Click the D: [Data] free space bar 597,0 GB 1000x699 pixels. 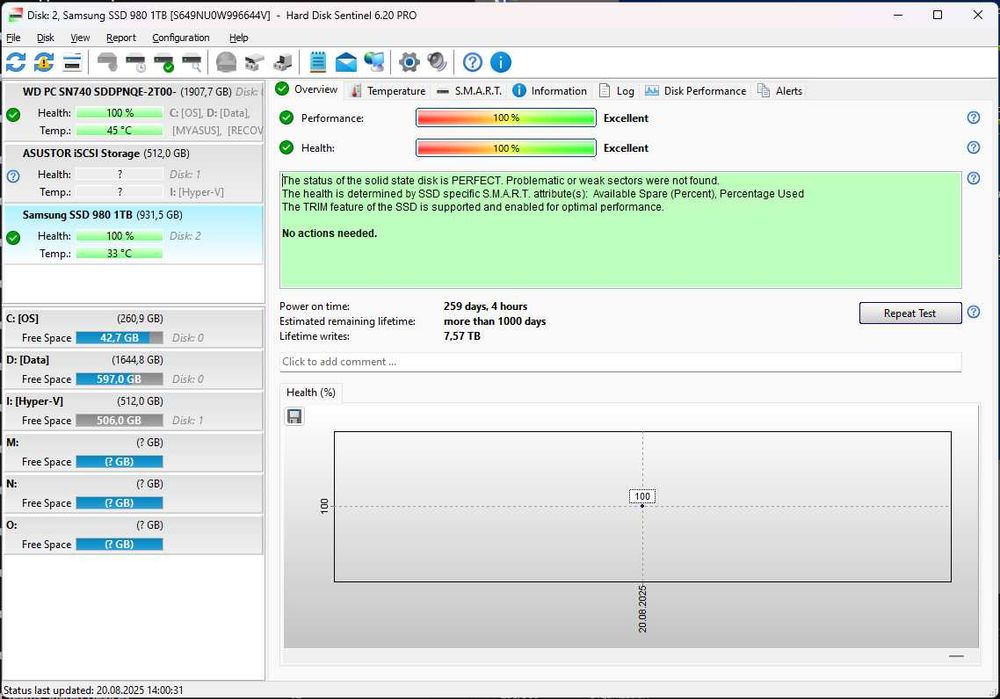point(119,379)
